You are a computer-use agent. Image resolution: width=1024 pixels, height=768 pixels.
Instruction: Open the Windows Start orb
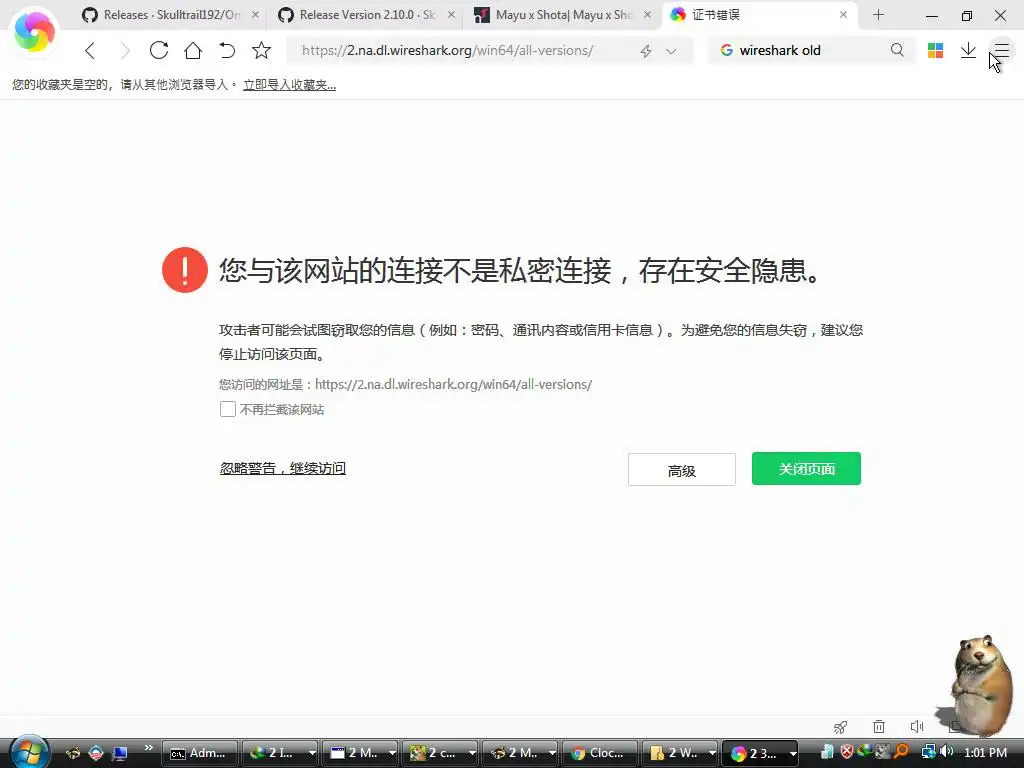[x=29, y=752]
